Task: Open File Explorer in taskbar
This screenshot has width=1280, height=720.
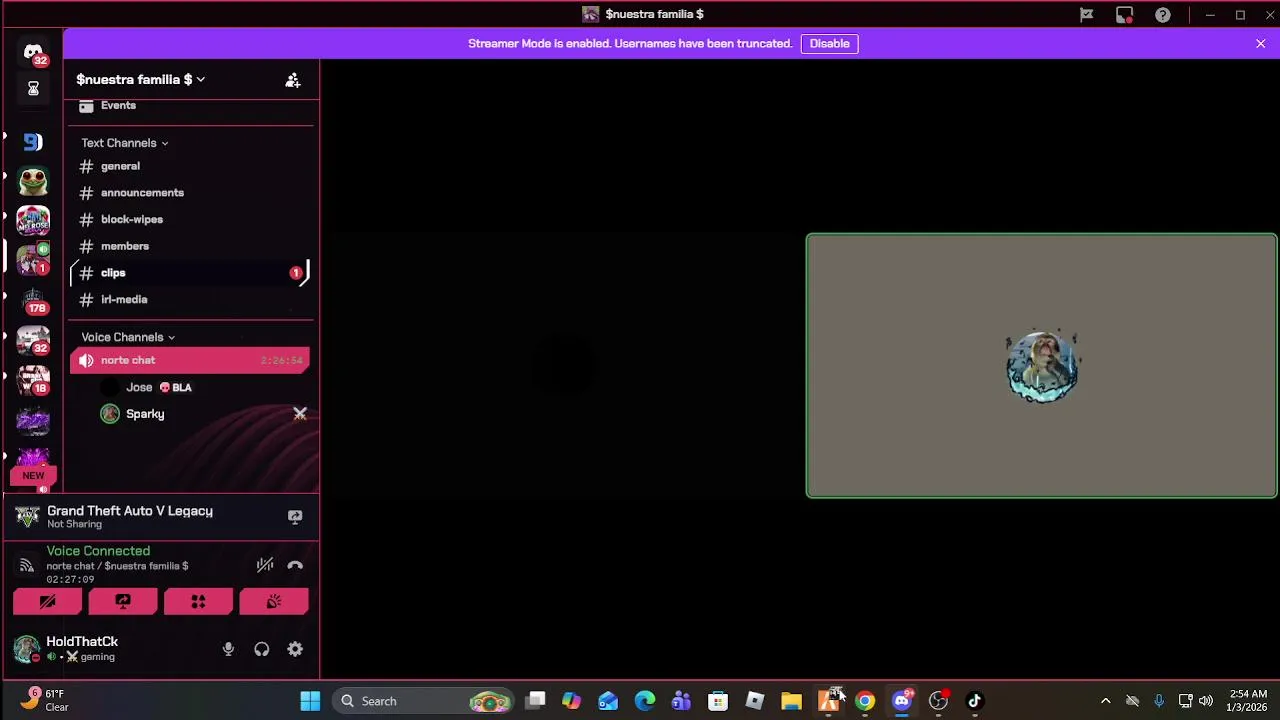Action: point(791,701)
